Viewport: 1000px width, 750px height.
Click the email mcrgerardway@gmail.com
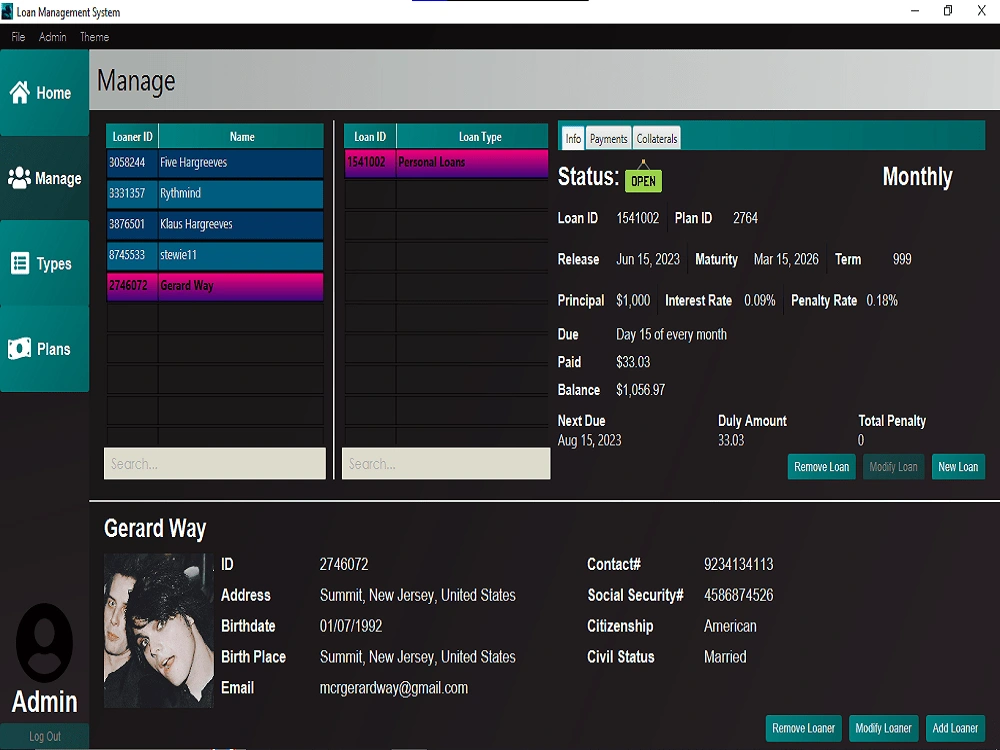pos(393,688)
